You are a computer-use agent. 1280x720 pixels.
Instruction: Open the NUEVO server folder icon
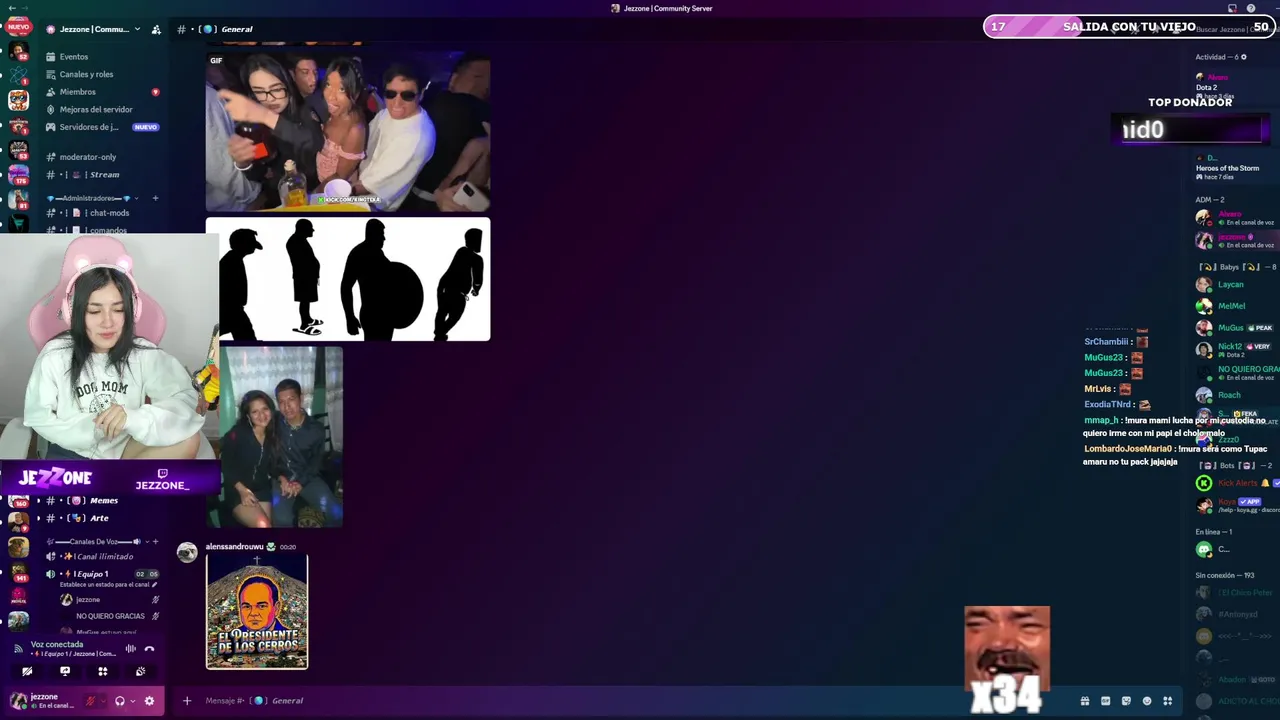[x=18, y=27]
